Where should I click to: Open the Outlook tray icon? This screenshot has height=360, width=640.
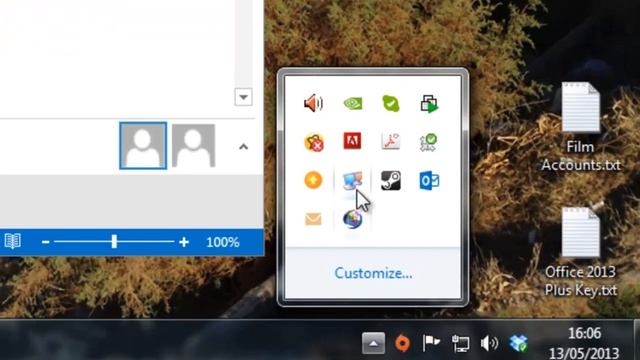(429, 180)
